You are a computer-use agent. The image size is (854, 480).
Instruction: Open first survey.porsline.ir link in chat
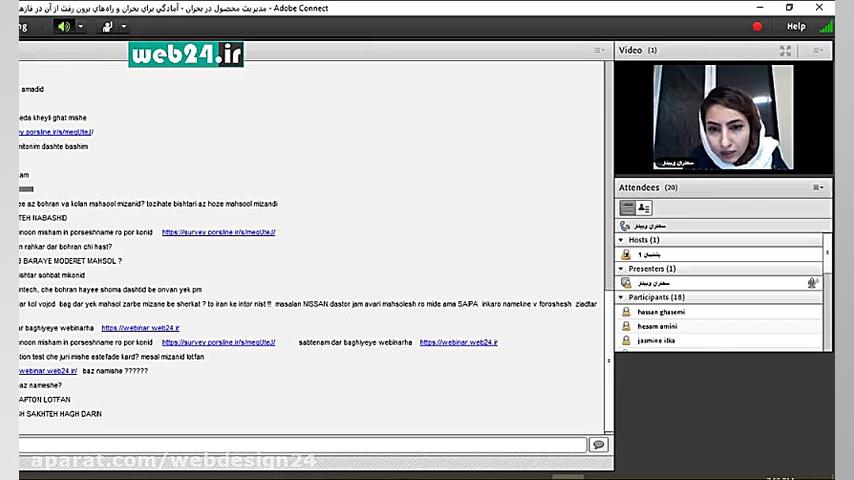coord(218,232)
